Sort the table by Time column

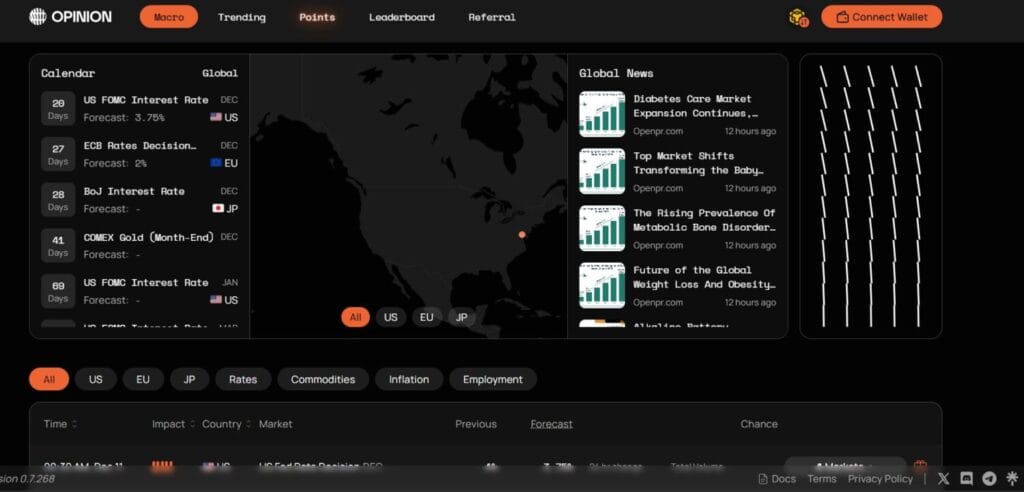click(x=60, y=424)
